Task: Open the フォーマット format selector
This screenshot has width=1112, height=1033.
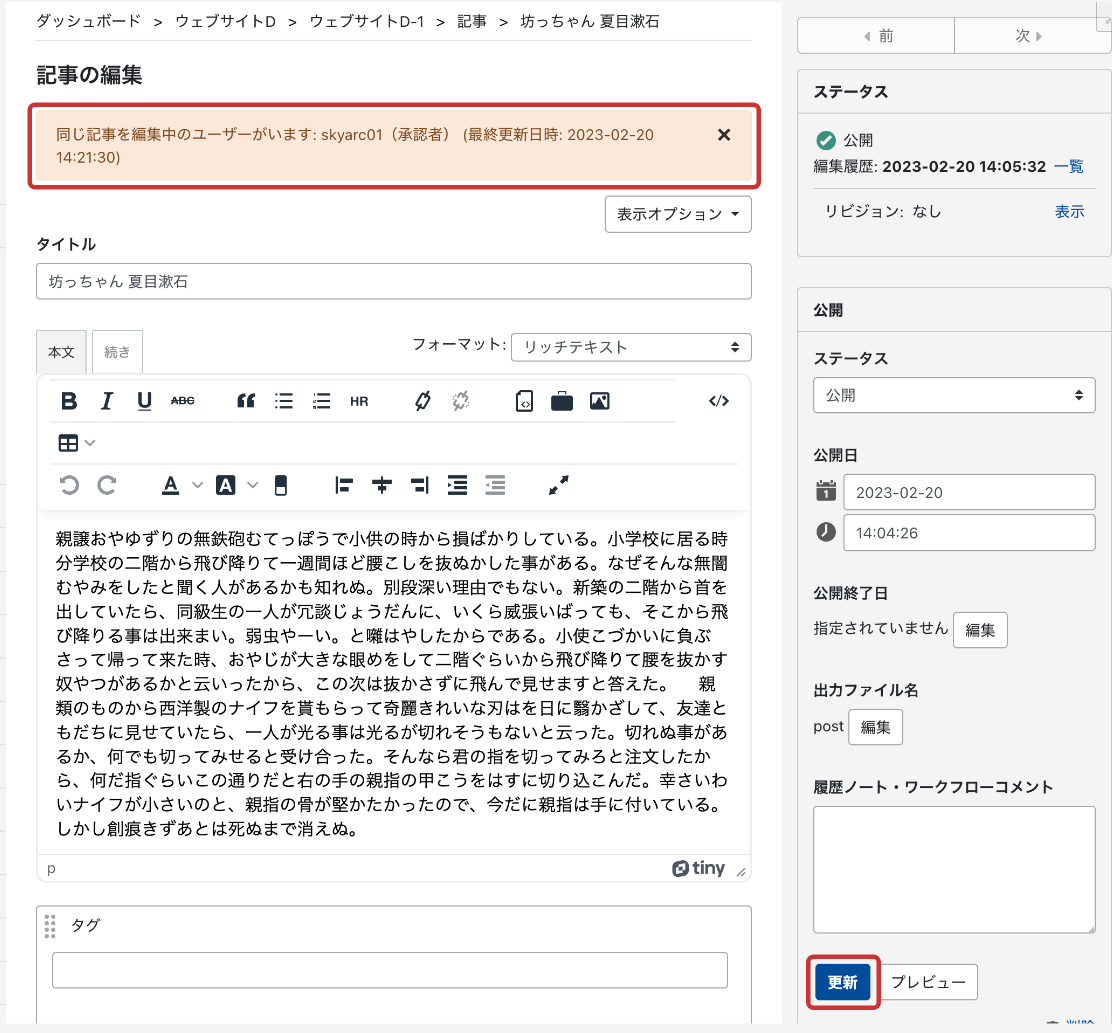Action: pos(630,347)
